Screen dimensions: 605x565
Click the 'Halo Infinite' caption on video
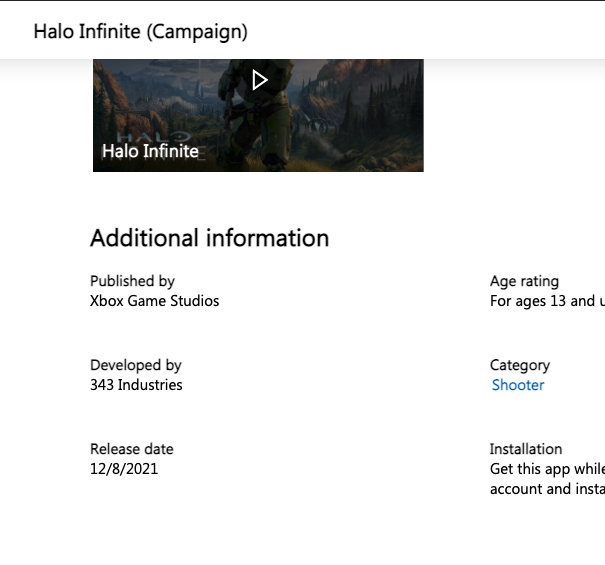150,151
